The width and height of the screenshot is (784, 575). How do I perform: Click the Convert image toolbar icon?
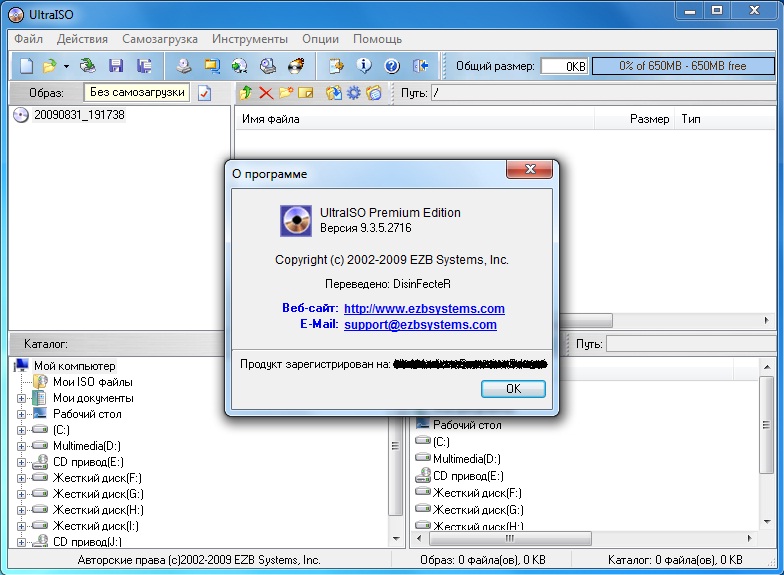coord(212,66)
